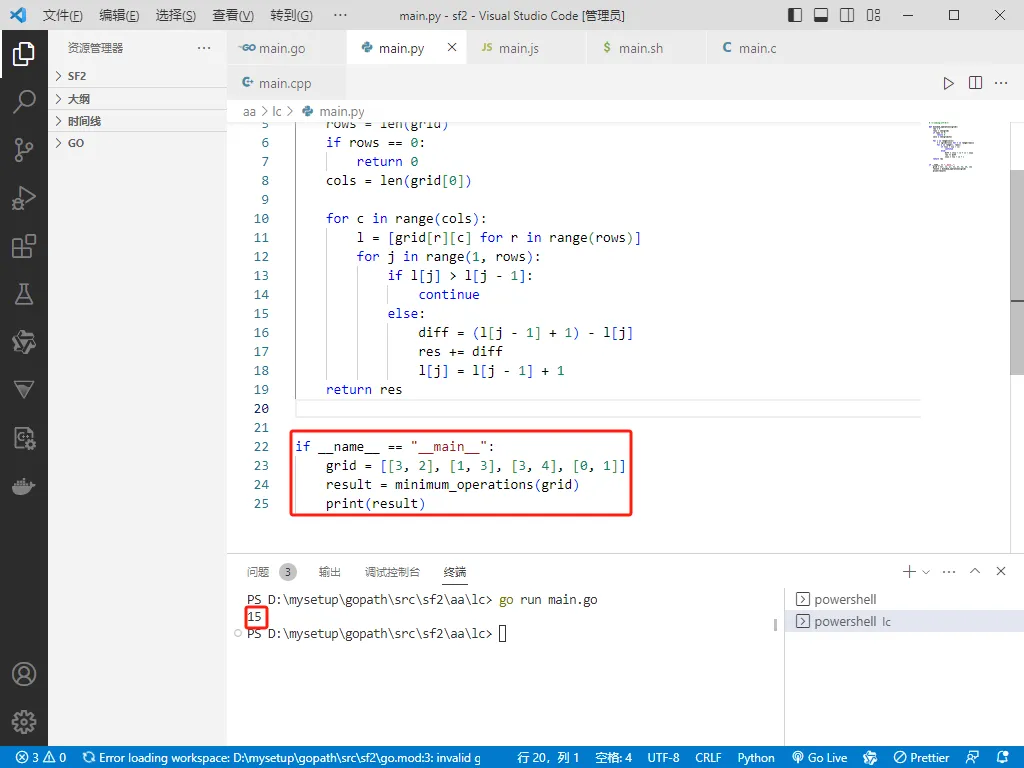The height and width of the screenshot is (768, 1024).
Task: Switch to the main.sh editor tab
Action: [647, 48]
